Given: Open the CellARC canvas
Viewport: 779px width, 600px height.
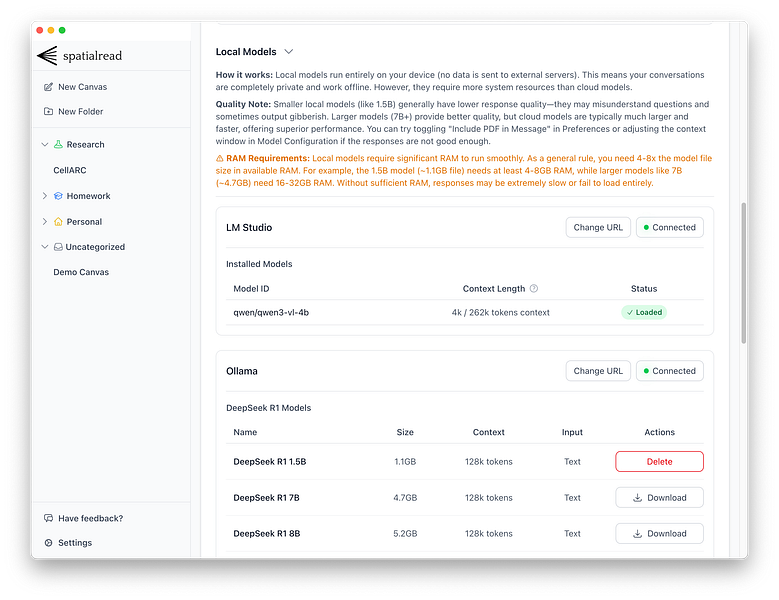Looking at the screenshot, I should (70, 170).
